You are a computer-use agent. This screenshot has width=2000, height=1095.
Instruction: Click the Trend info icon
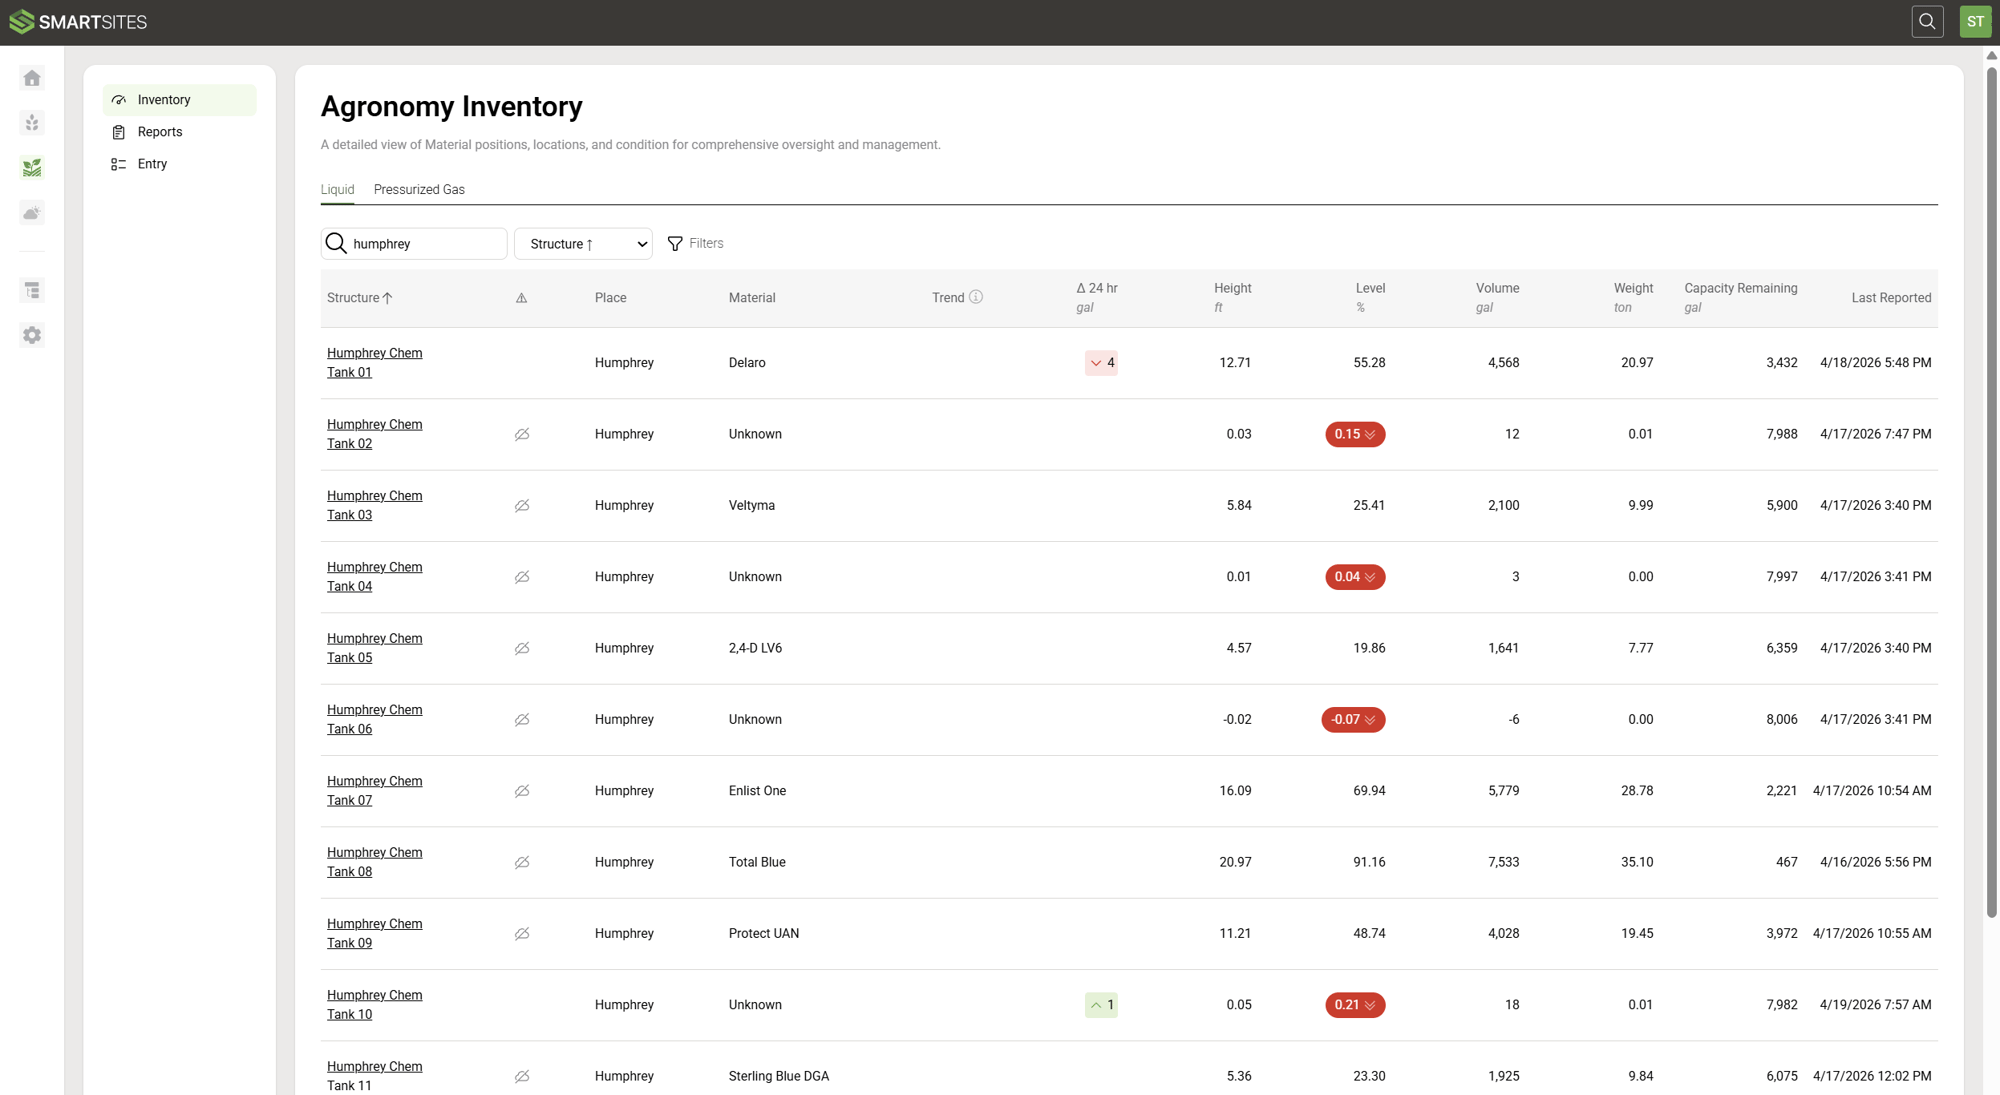tap(976, 297)
